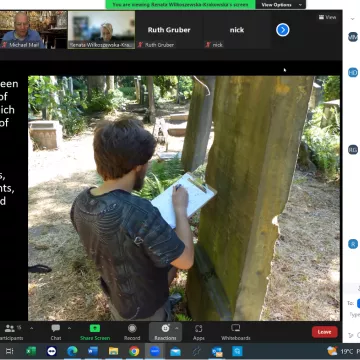Screen dimensions: 360x360
Task: Open the Mail app from the taskbar
Action: 175,351
